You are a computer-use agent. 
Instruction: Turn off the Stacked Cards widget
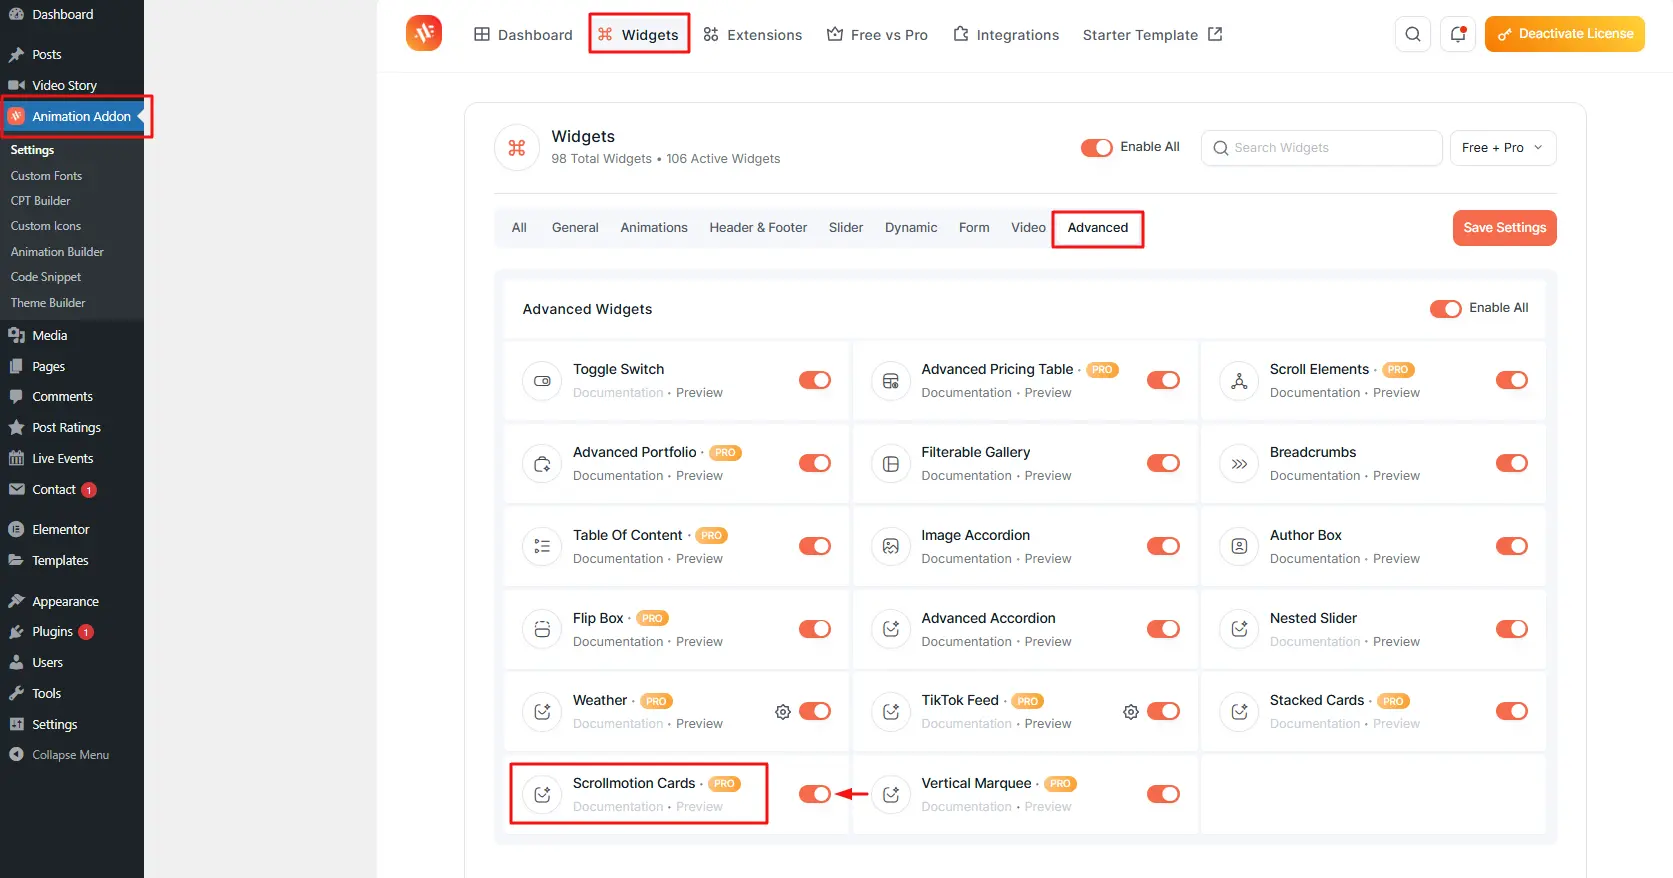point(1512,711)
